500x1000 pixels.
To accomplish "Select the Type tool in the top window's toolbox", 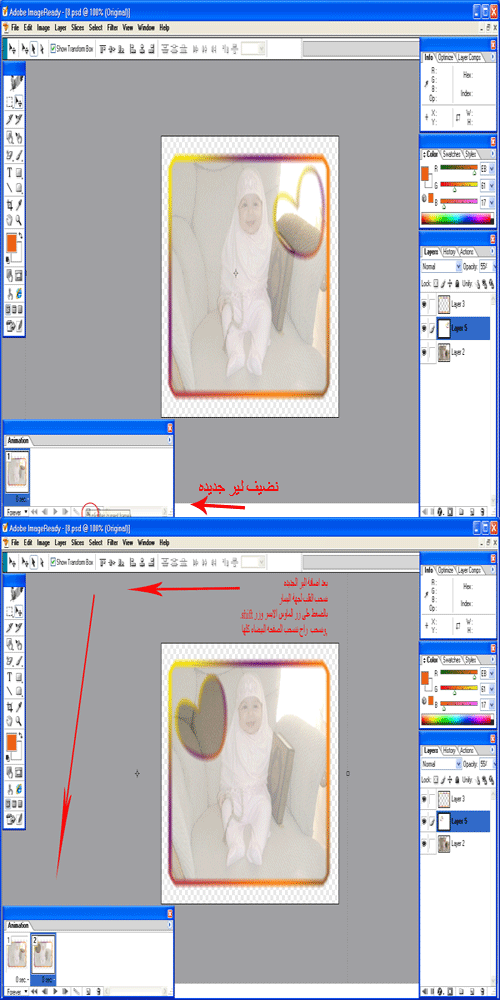I will pyautogui.click(x=10, y=173).
